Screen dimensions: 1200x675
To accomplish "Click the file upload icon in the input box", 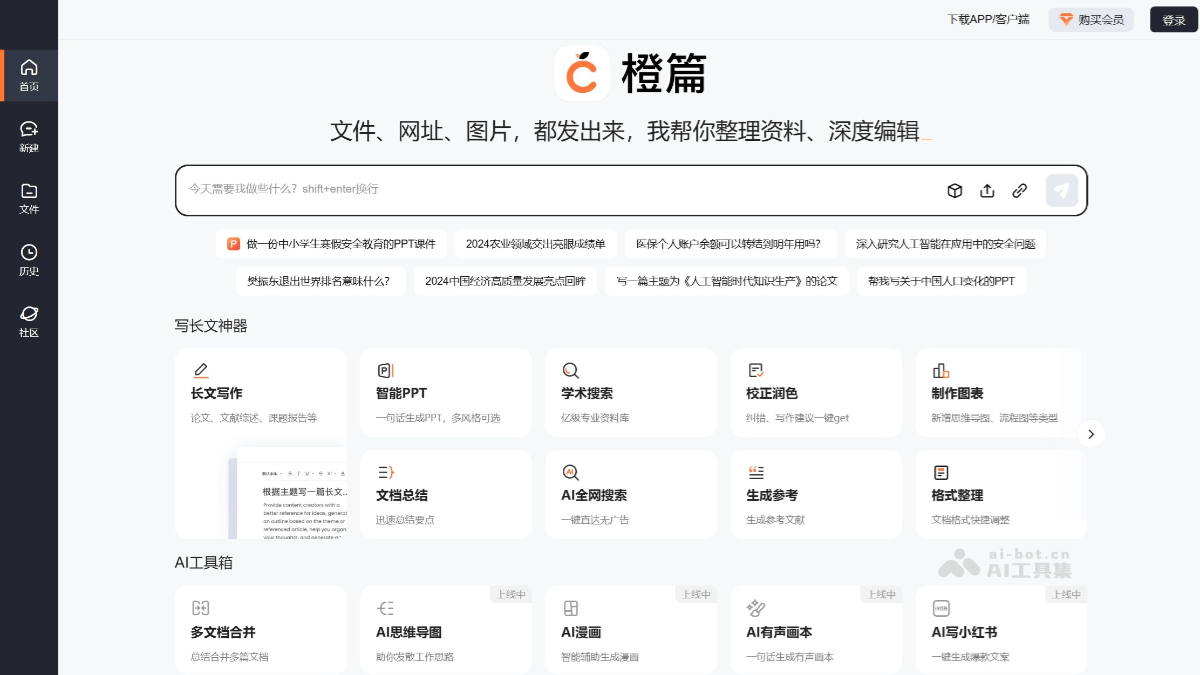I will click(x=987, y=190).
